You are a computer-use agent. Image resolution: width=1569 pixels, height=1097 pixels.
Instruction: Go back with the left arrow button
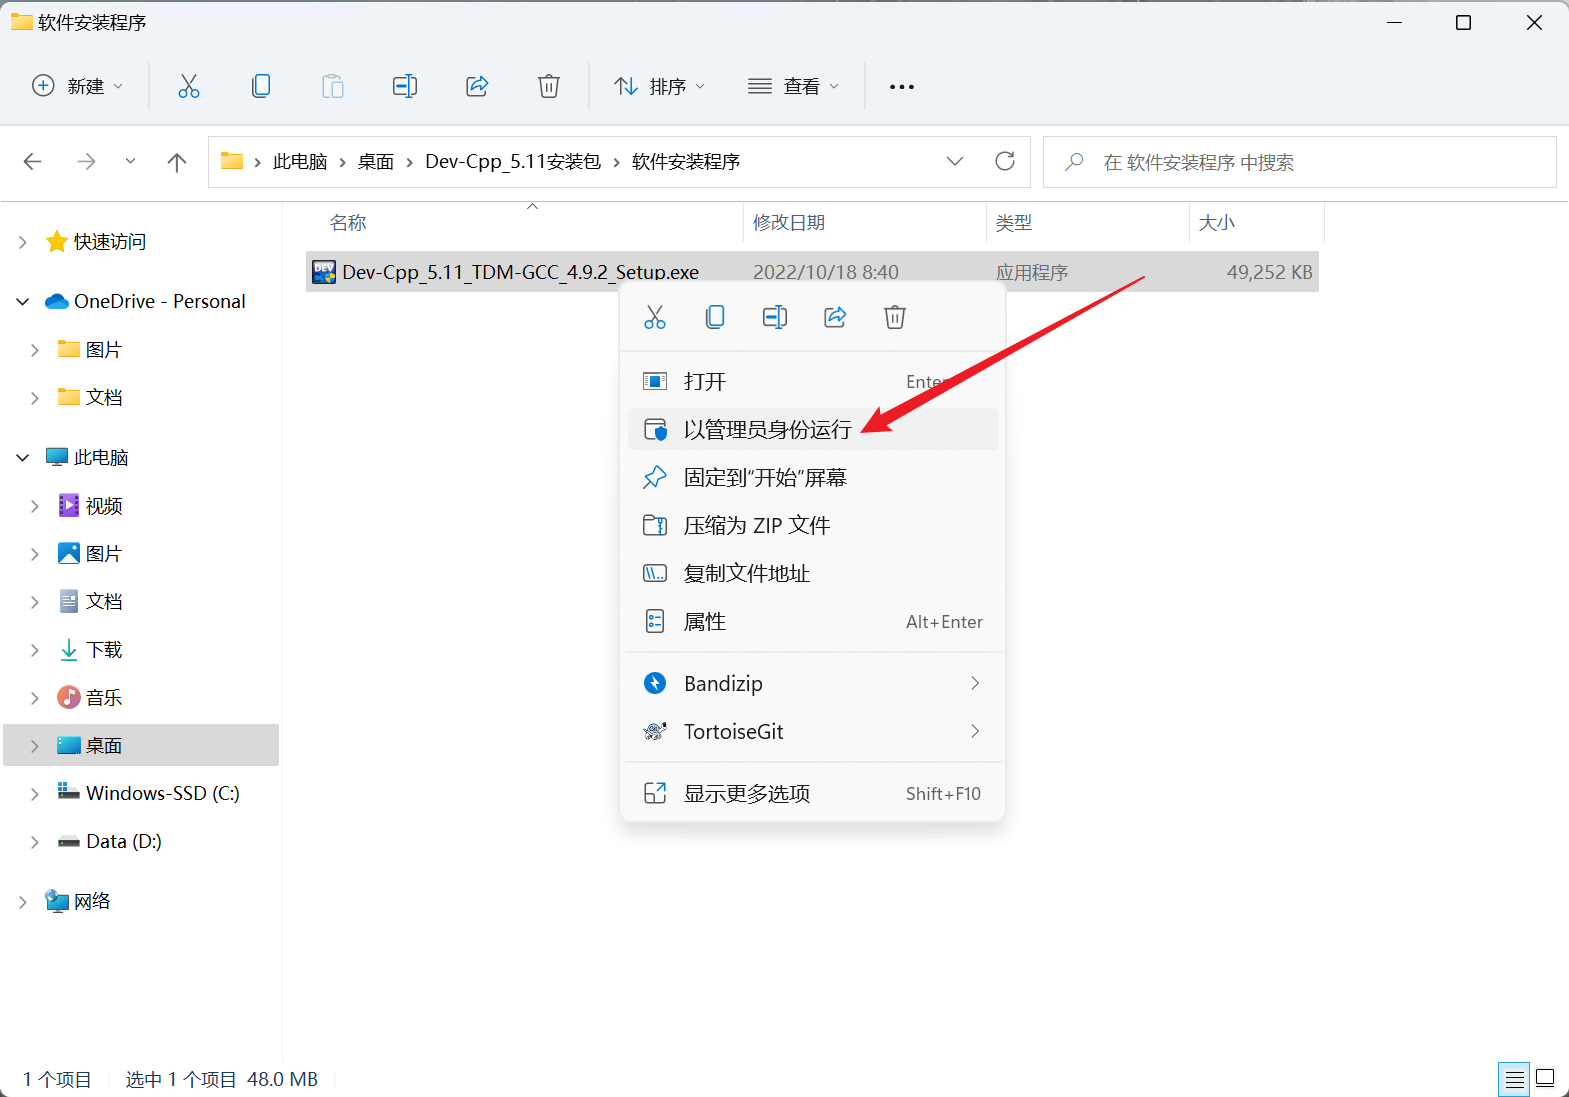(33, 162)
